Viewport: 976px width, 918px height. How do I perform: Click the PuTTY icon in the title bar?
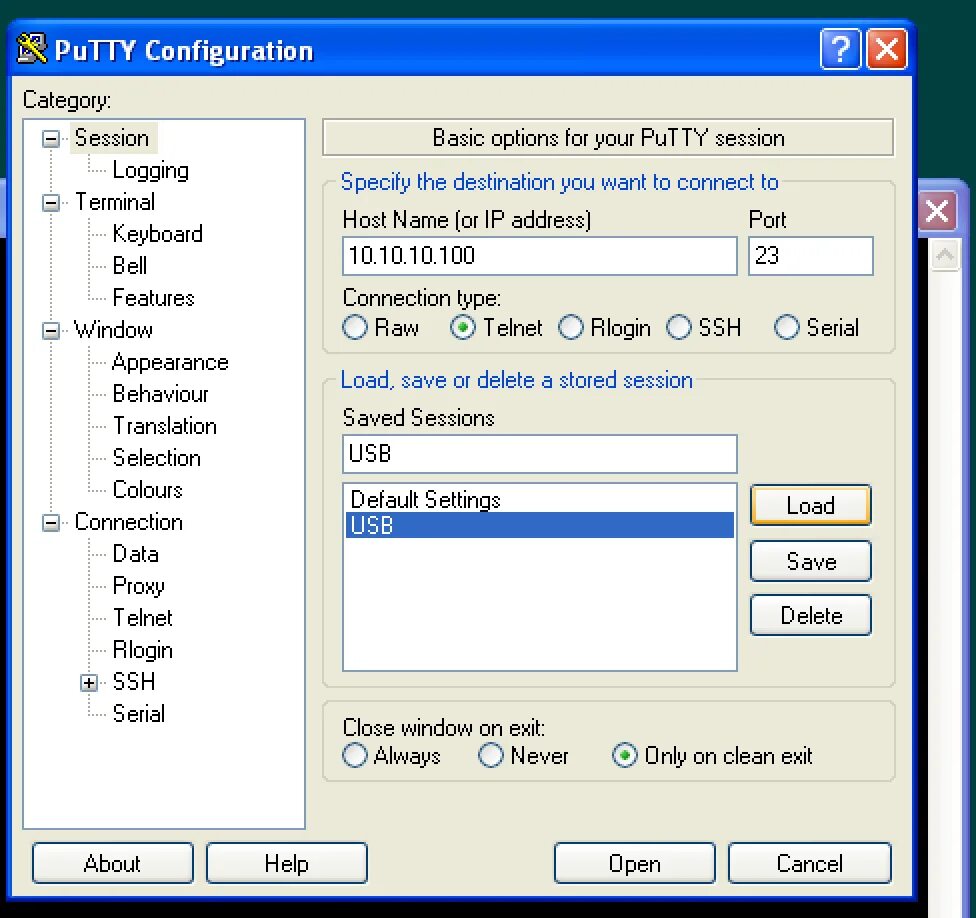point(32,49)
